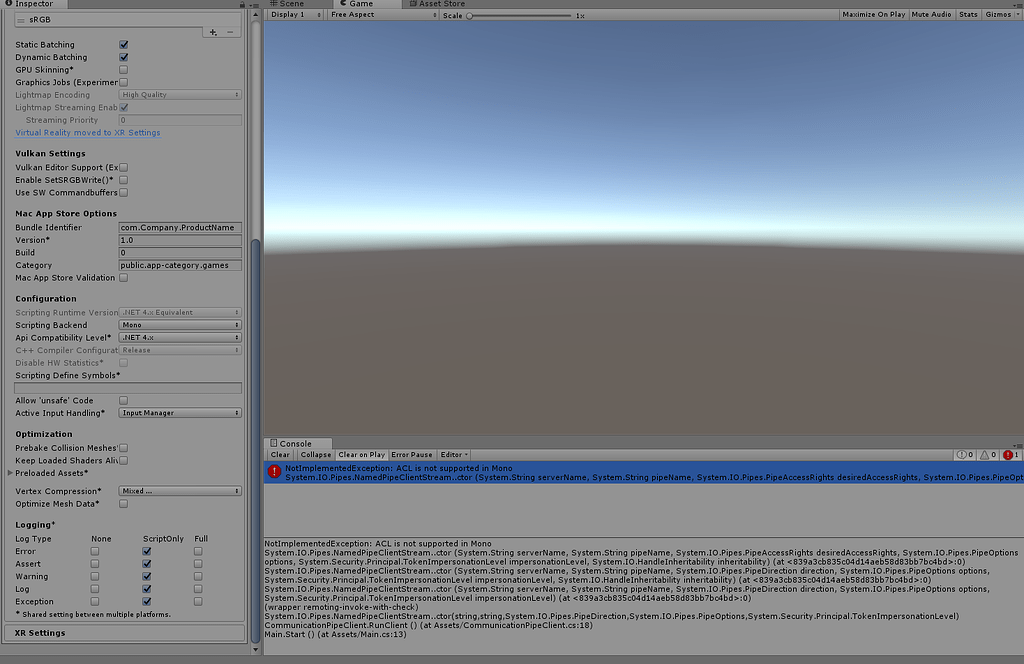Click the Clear button in Console
This screenshot has height=664, width=1024.
[x=279, y=454]
